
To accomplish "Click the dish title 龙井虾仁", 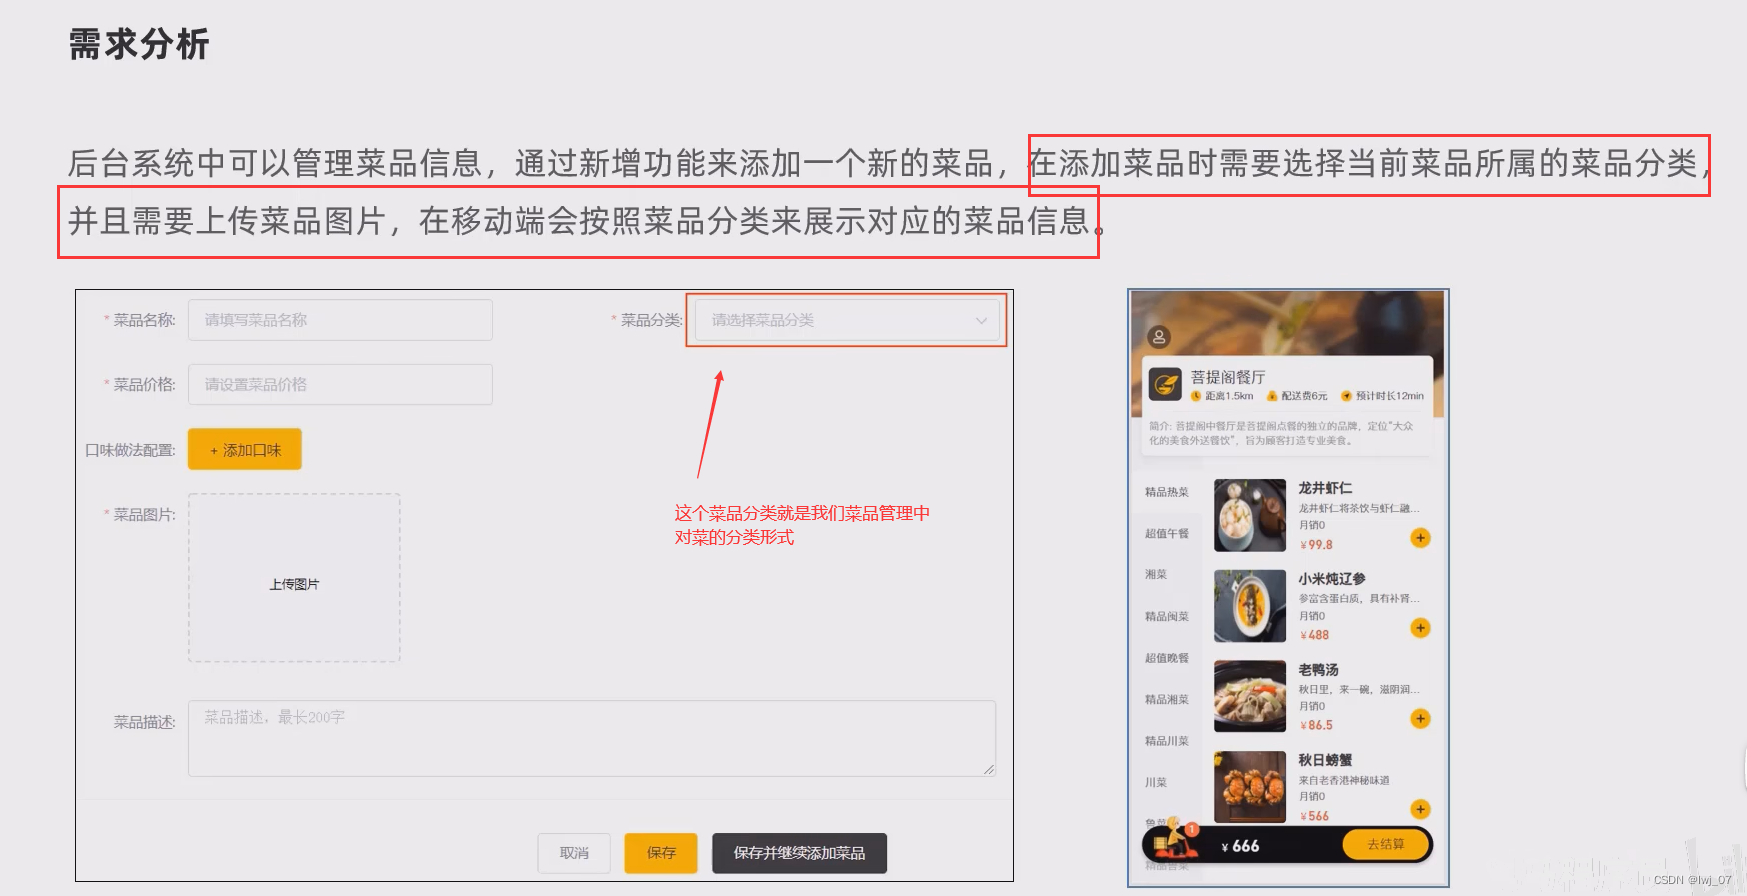I will pyautogui.click(x=1325, y=488).
